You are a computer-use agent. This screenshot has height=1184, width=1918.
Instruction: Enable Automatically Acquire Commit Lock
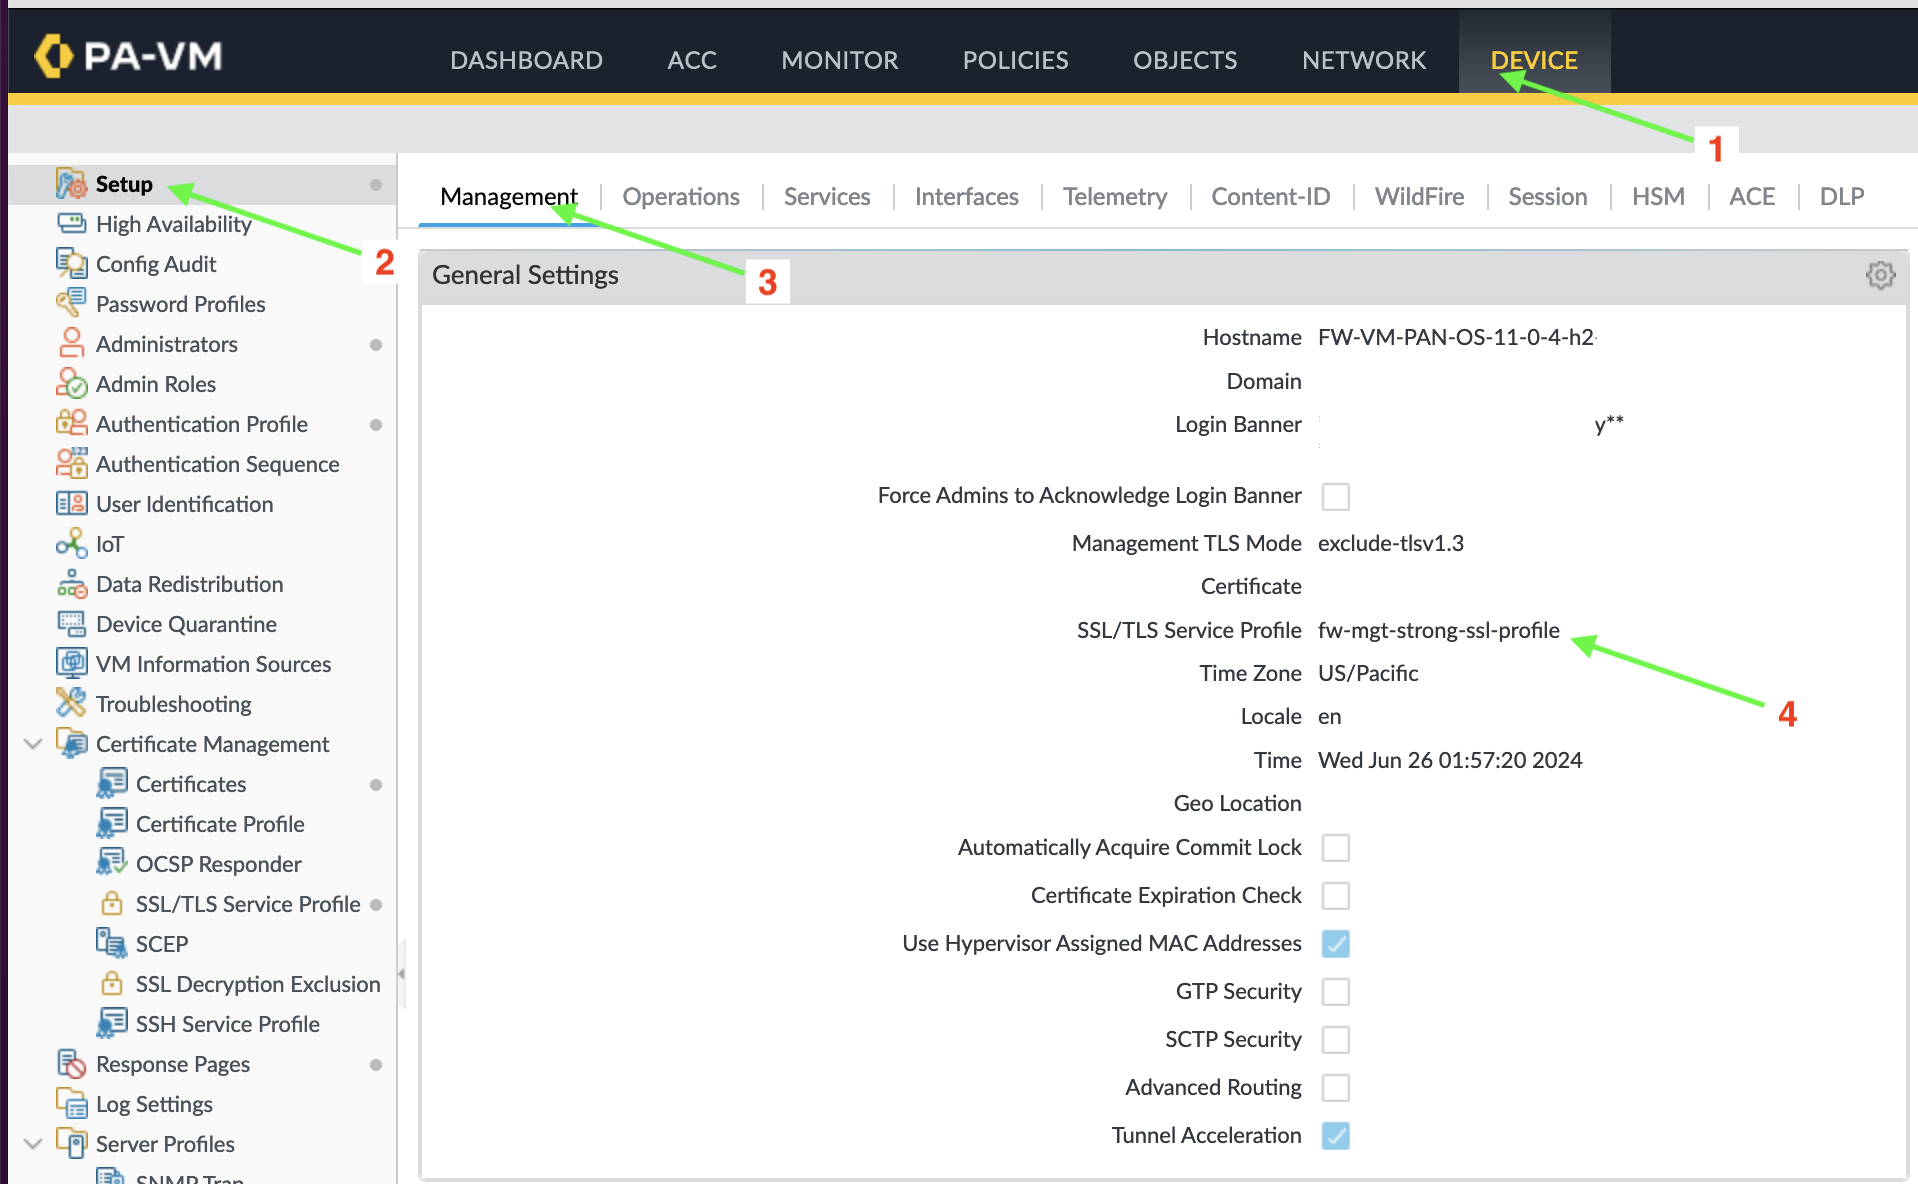(1335, 847)
